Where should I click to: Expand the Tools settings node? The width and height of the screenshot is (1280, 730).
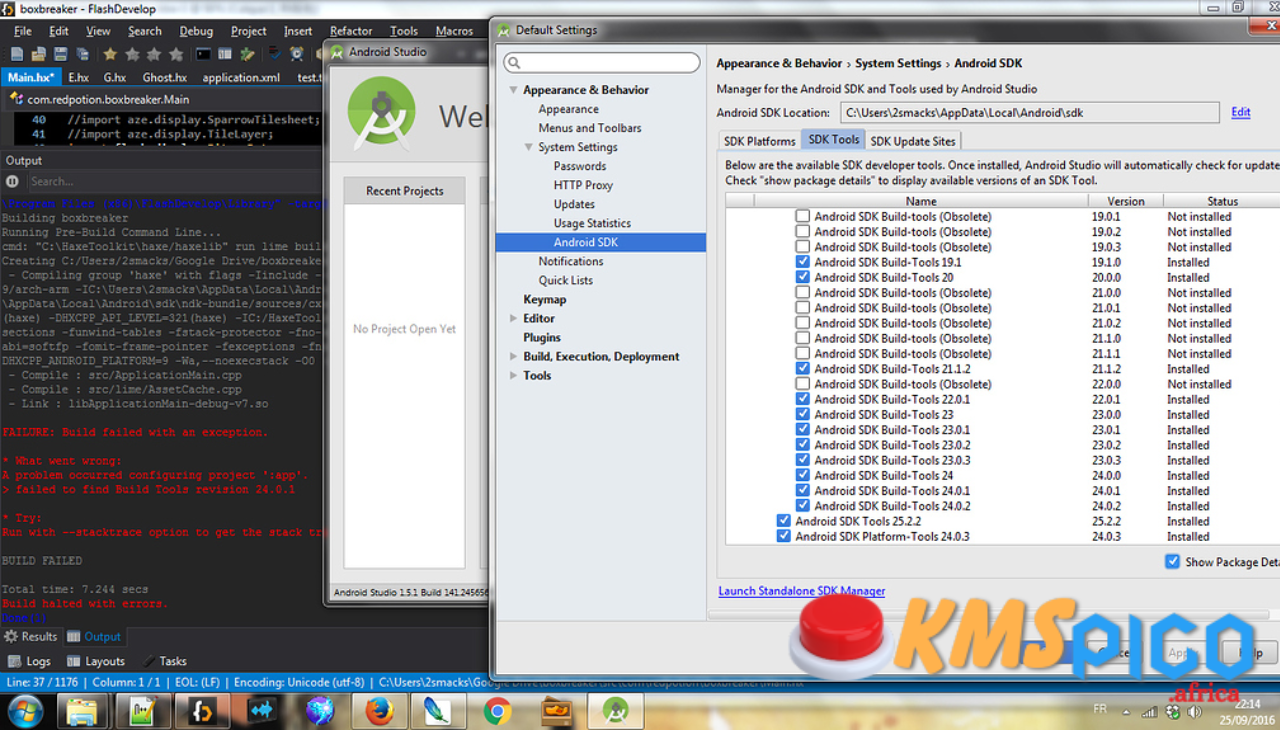pyautogui.click(x=513, y=375)
